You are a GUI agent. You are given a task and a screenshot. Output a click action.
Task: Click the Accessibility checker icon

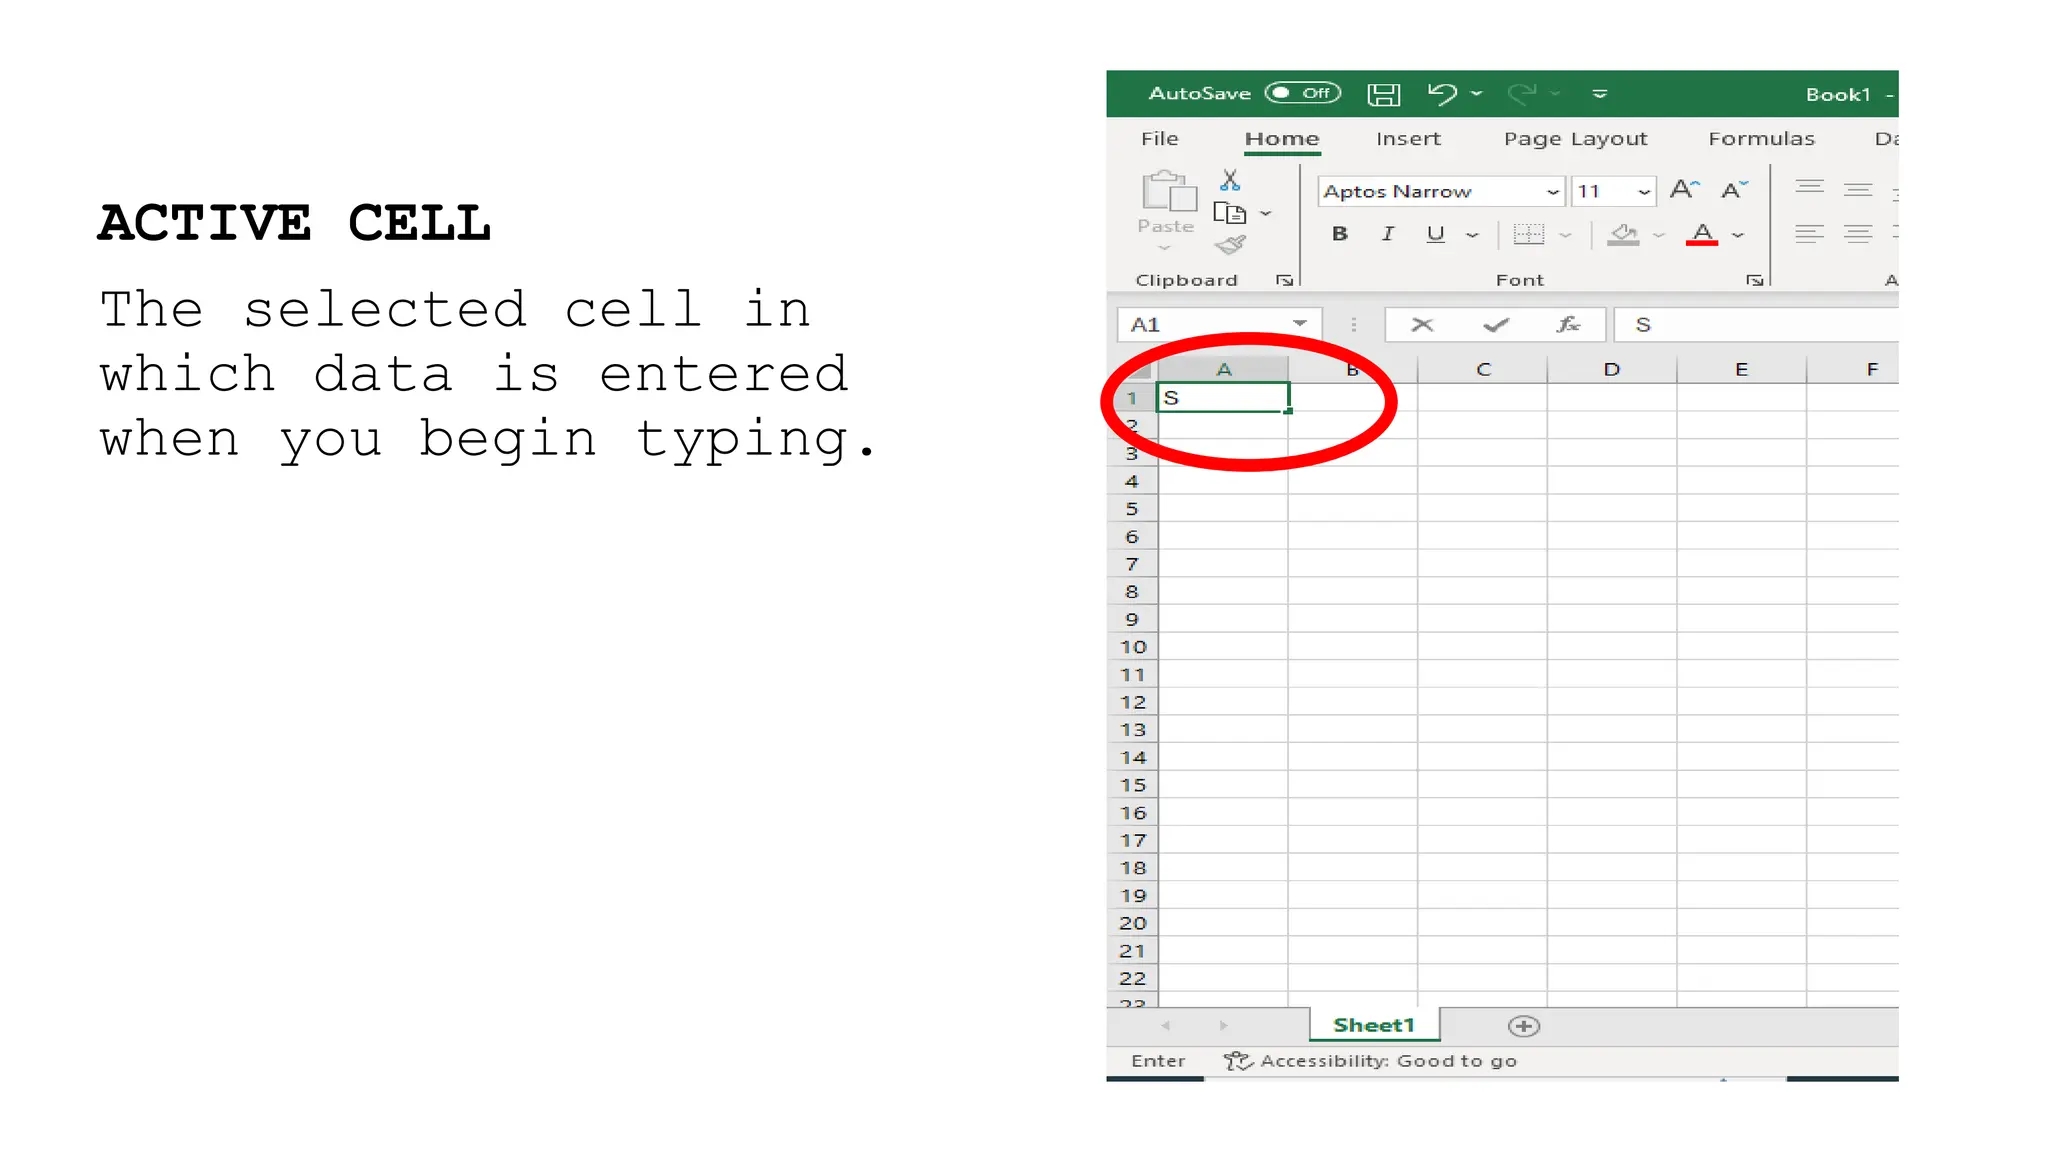tap(1238, 1061)
